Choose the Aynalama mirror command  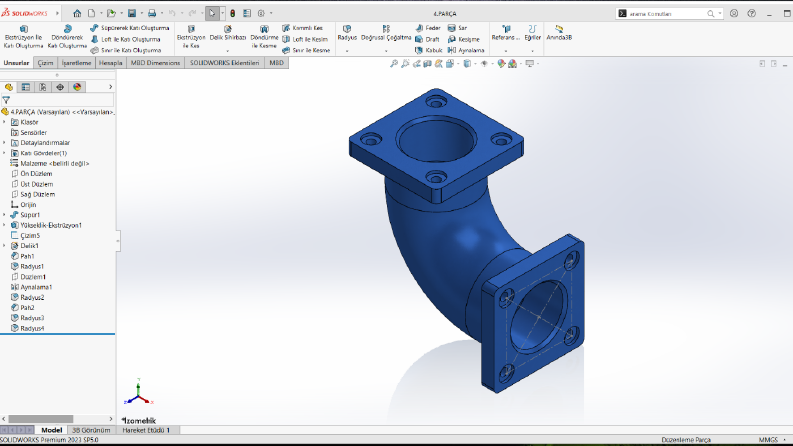pos(466,50)
